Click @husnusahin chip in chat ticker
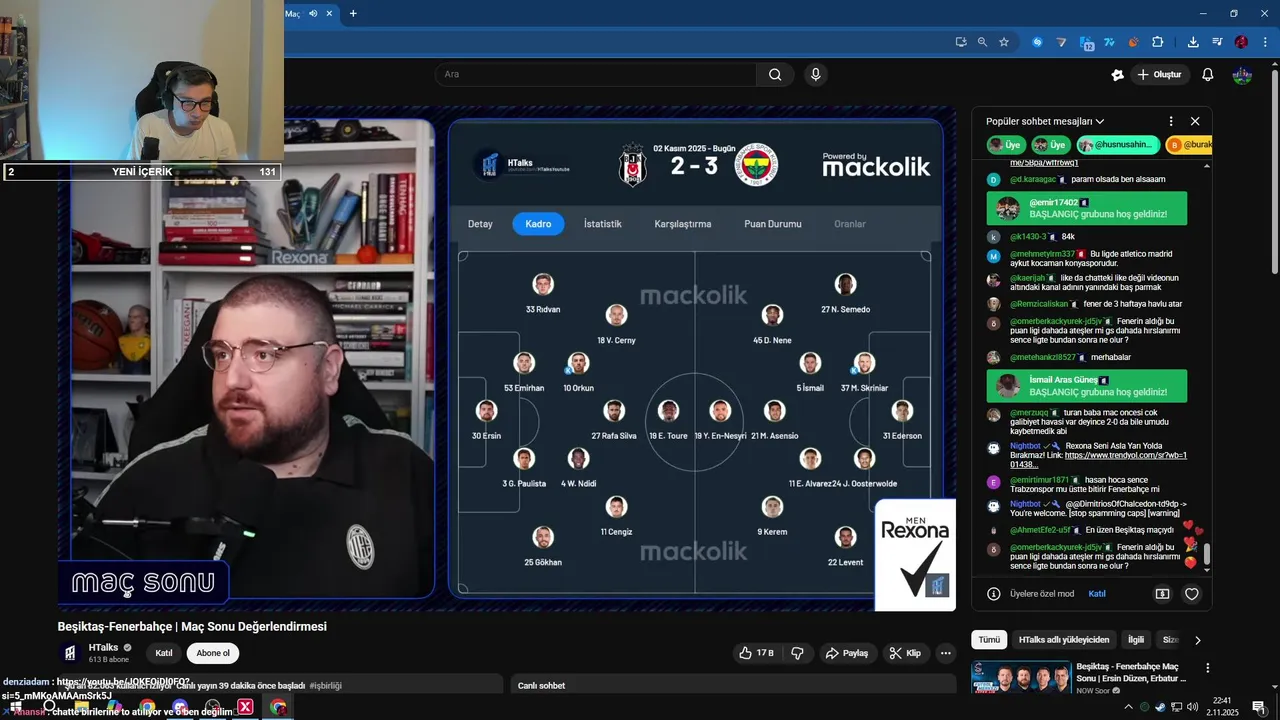Screen dimensions: 1280x720 pos(1119,145)
